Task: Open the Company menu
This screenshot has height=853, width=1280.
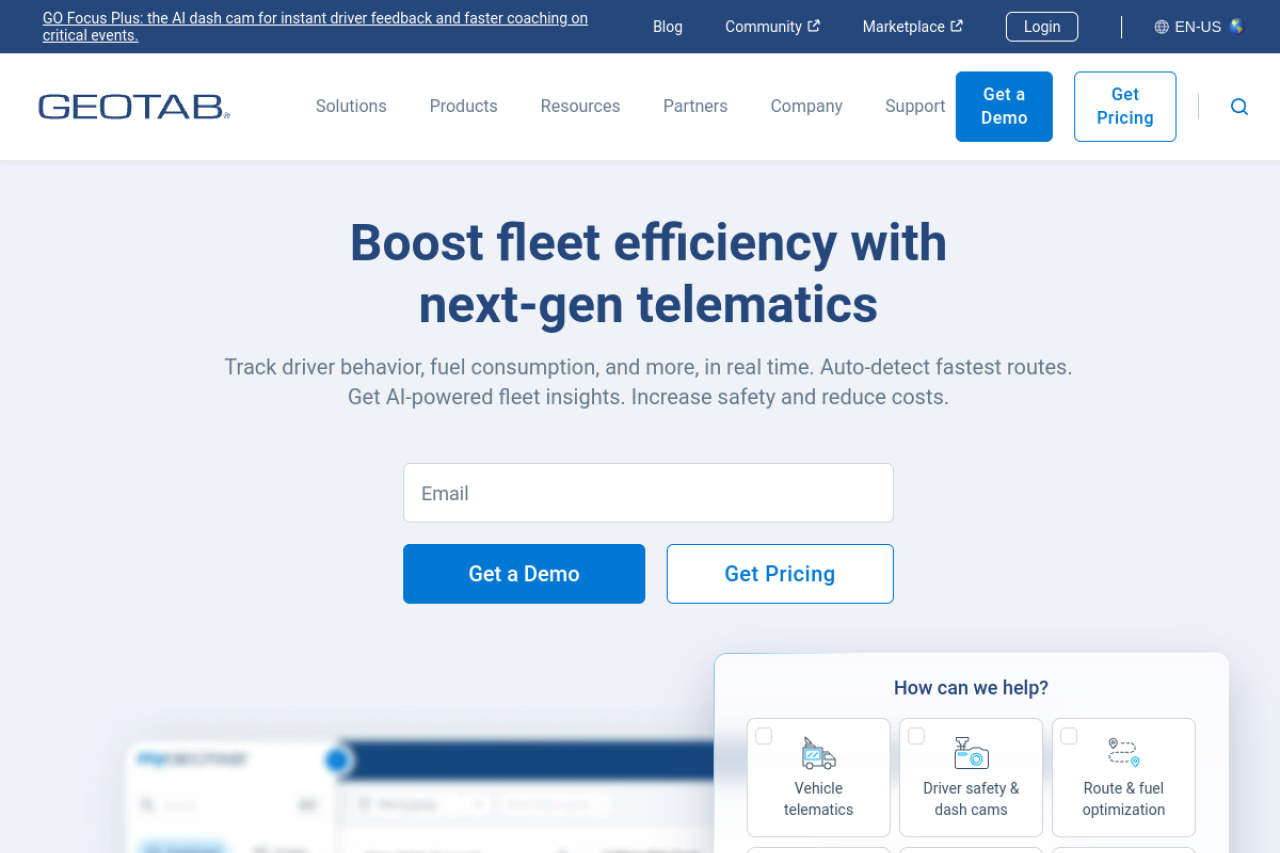Action: (806, 106)
